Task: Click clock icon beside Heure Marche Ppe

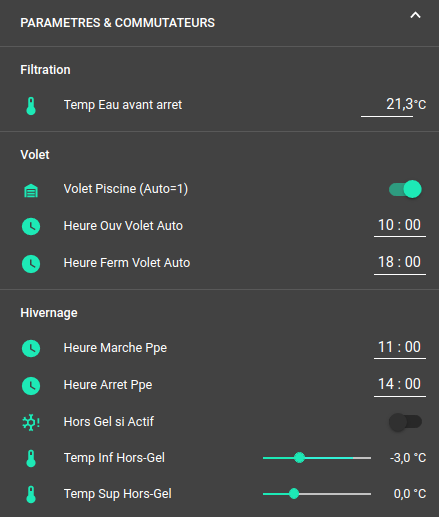Action: coord(31,348)
